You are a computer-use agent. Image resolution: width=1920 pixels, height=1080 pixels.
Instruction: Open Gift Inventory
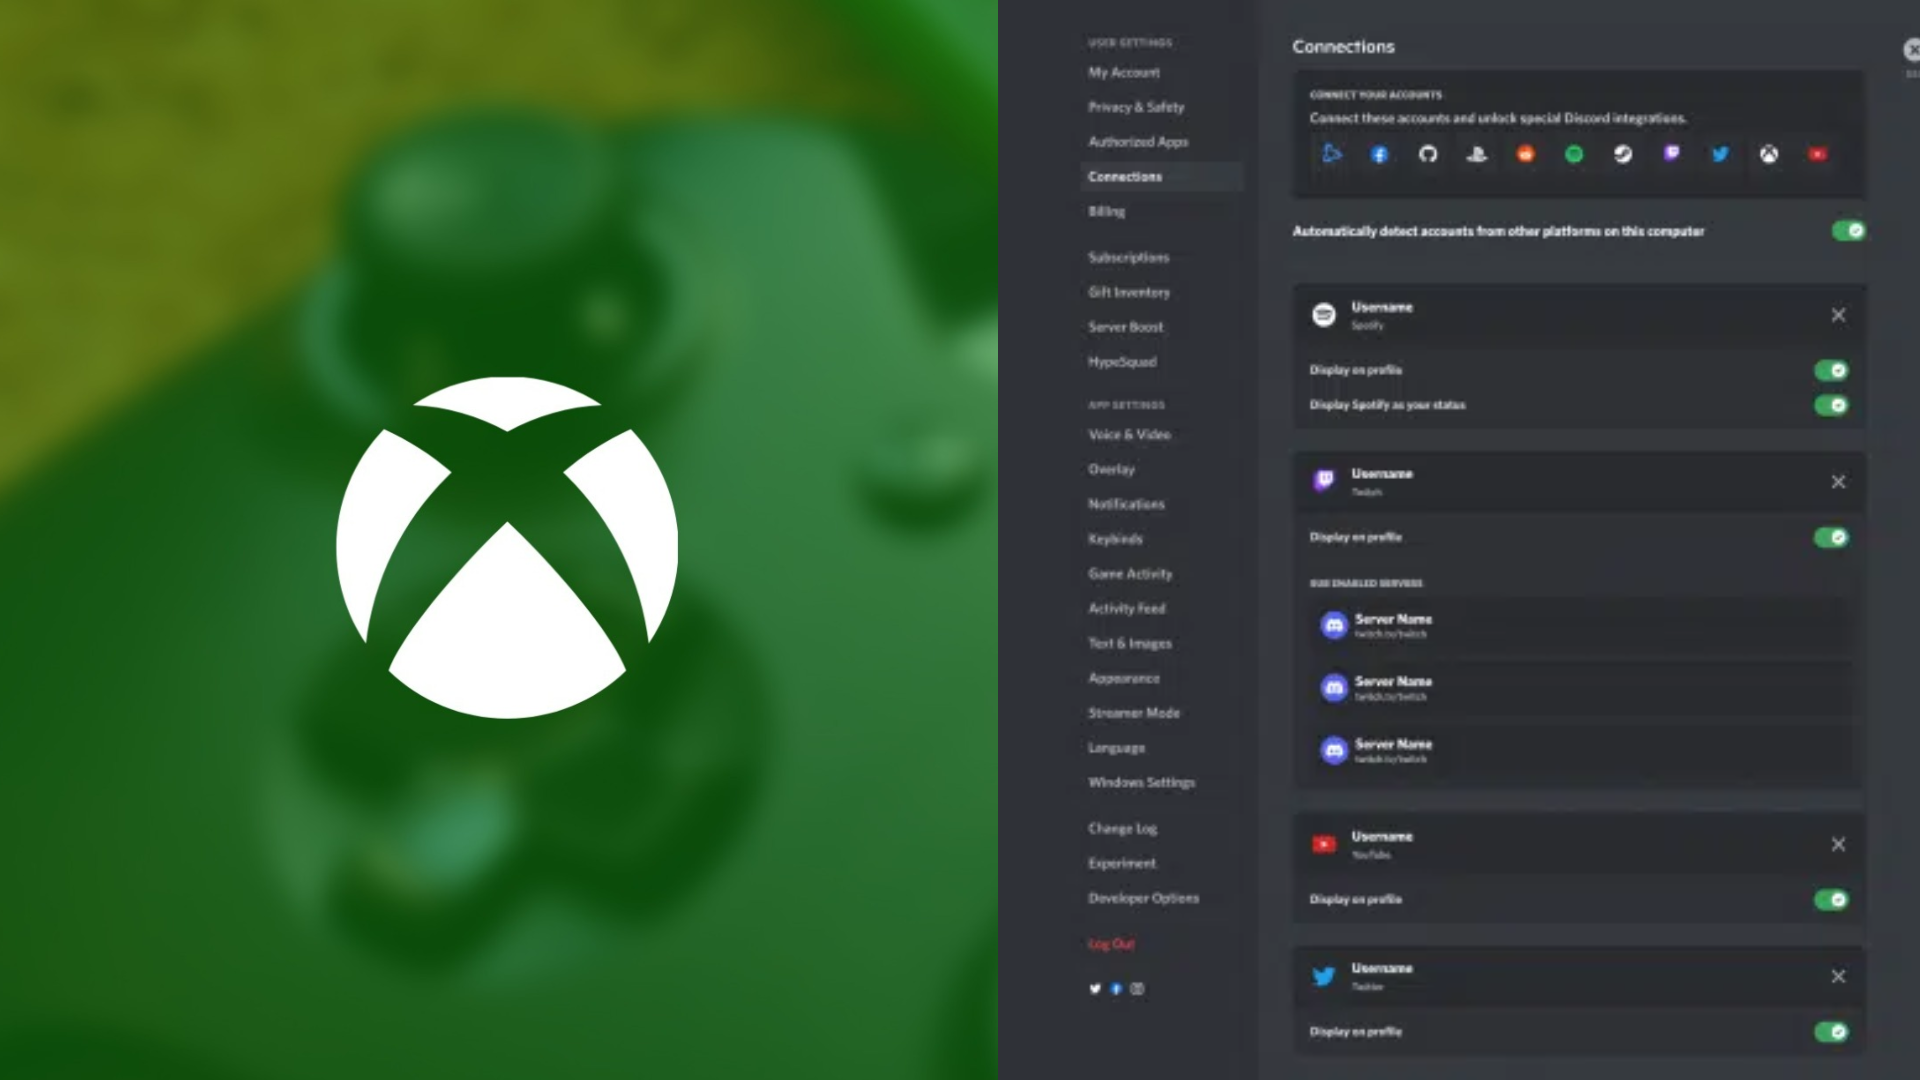point(1129,292)
